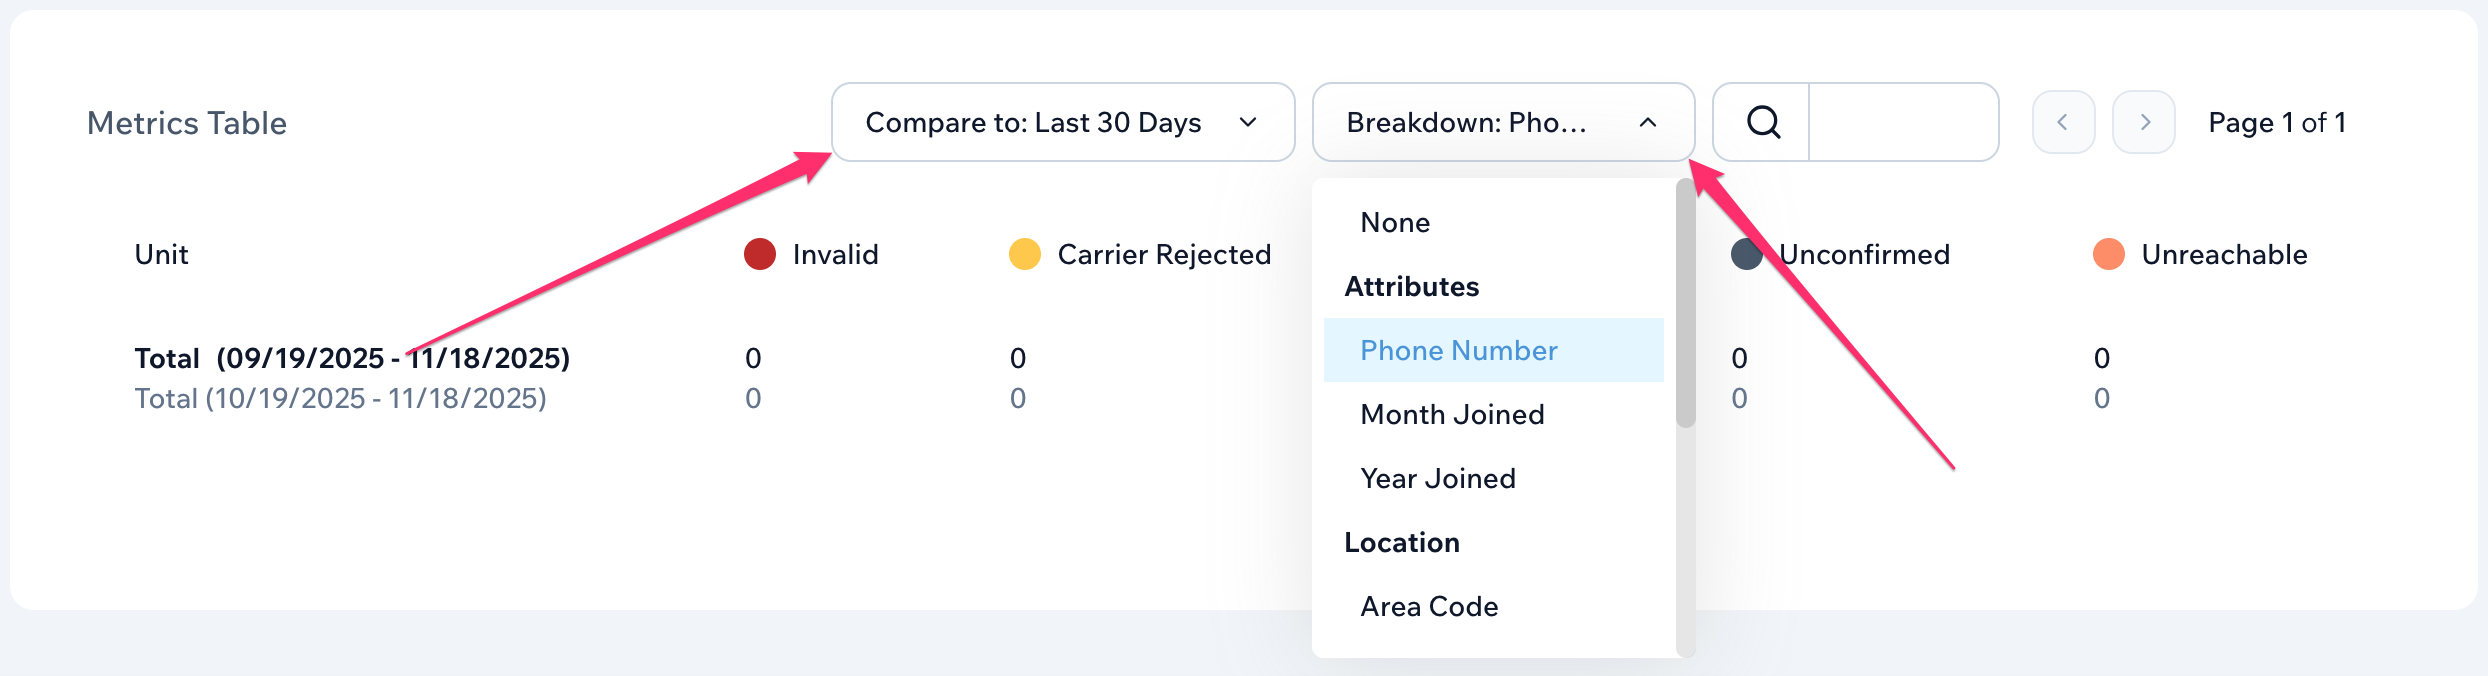This screenshot has height=676, width=2488.
Task: Select Area Code under Location
Action: click(x=1429, y=606)
